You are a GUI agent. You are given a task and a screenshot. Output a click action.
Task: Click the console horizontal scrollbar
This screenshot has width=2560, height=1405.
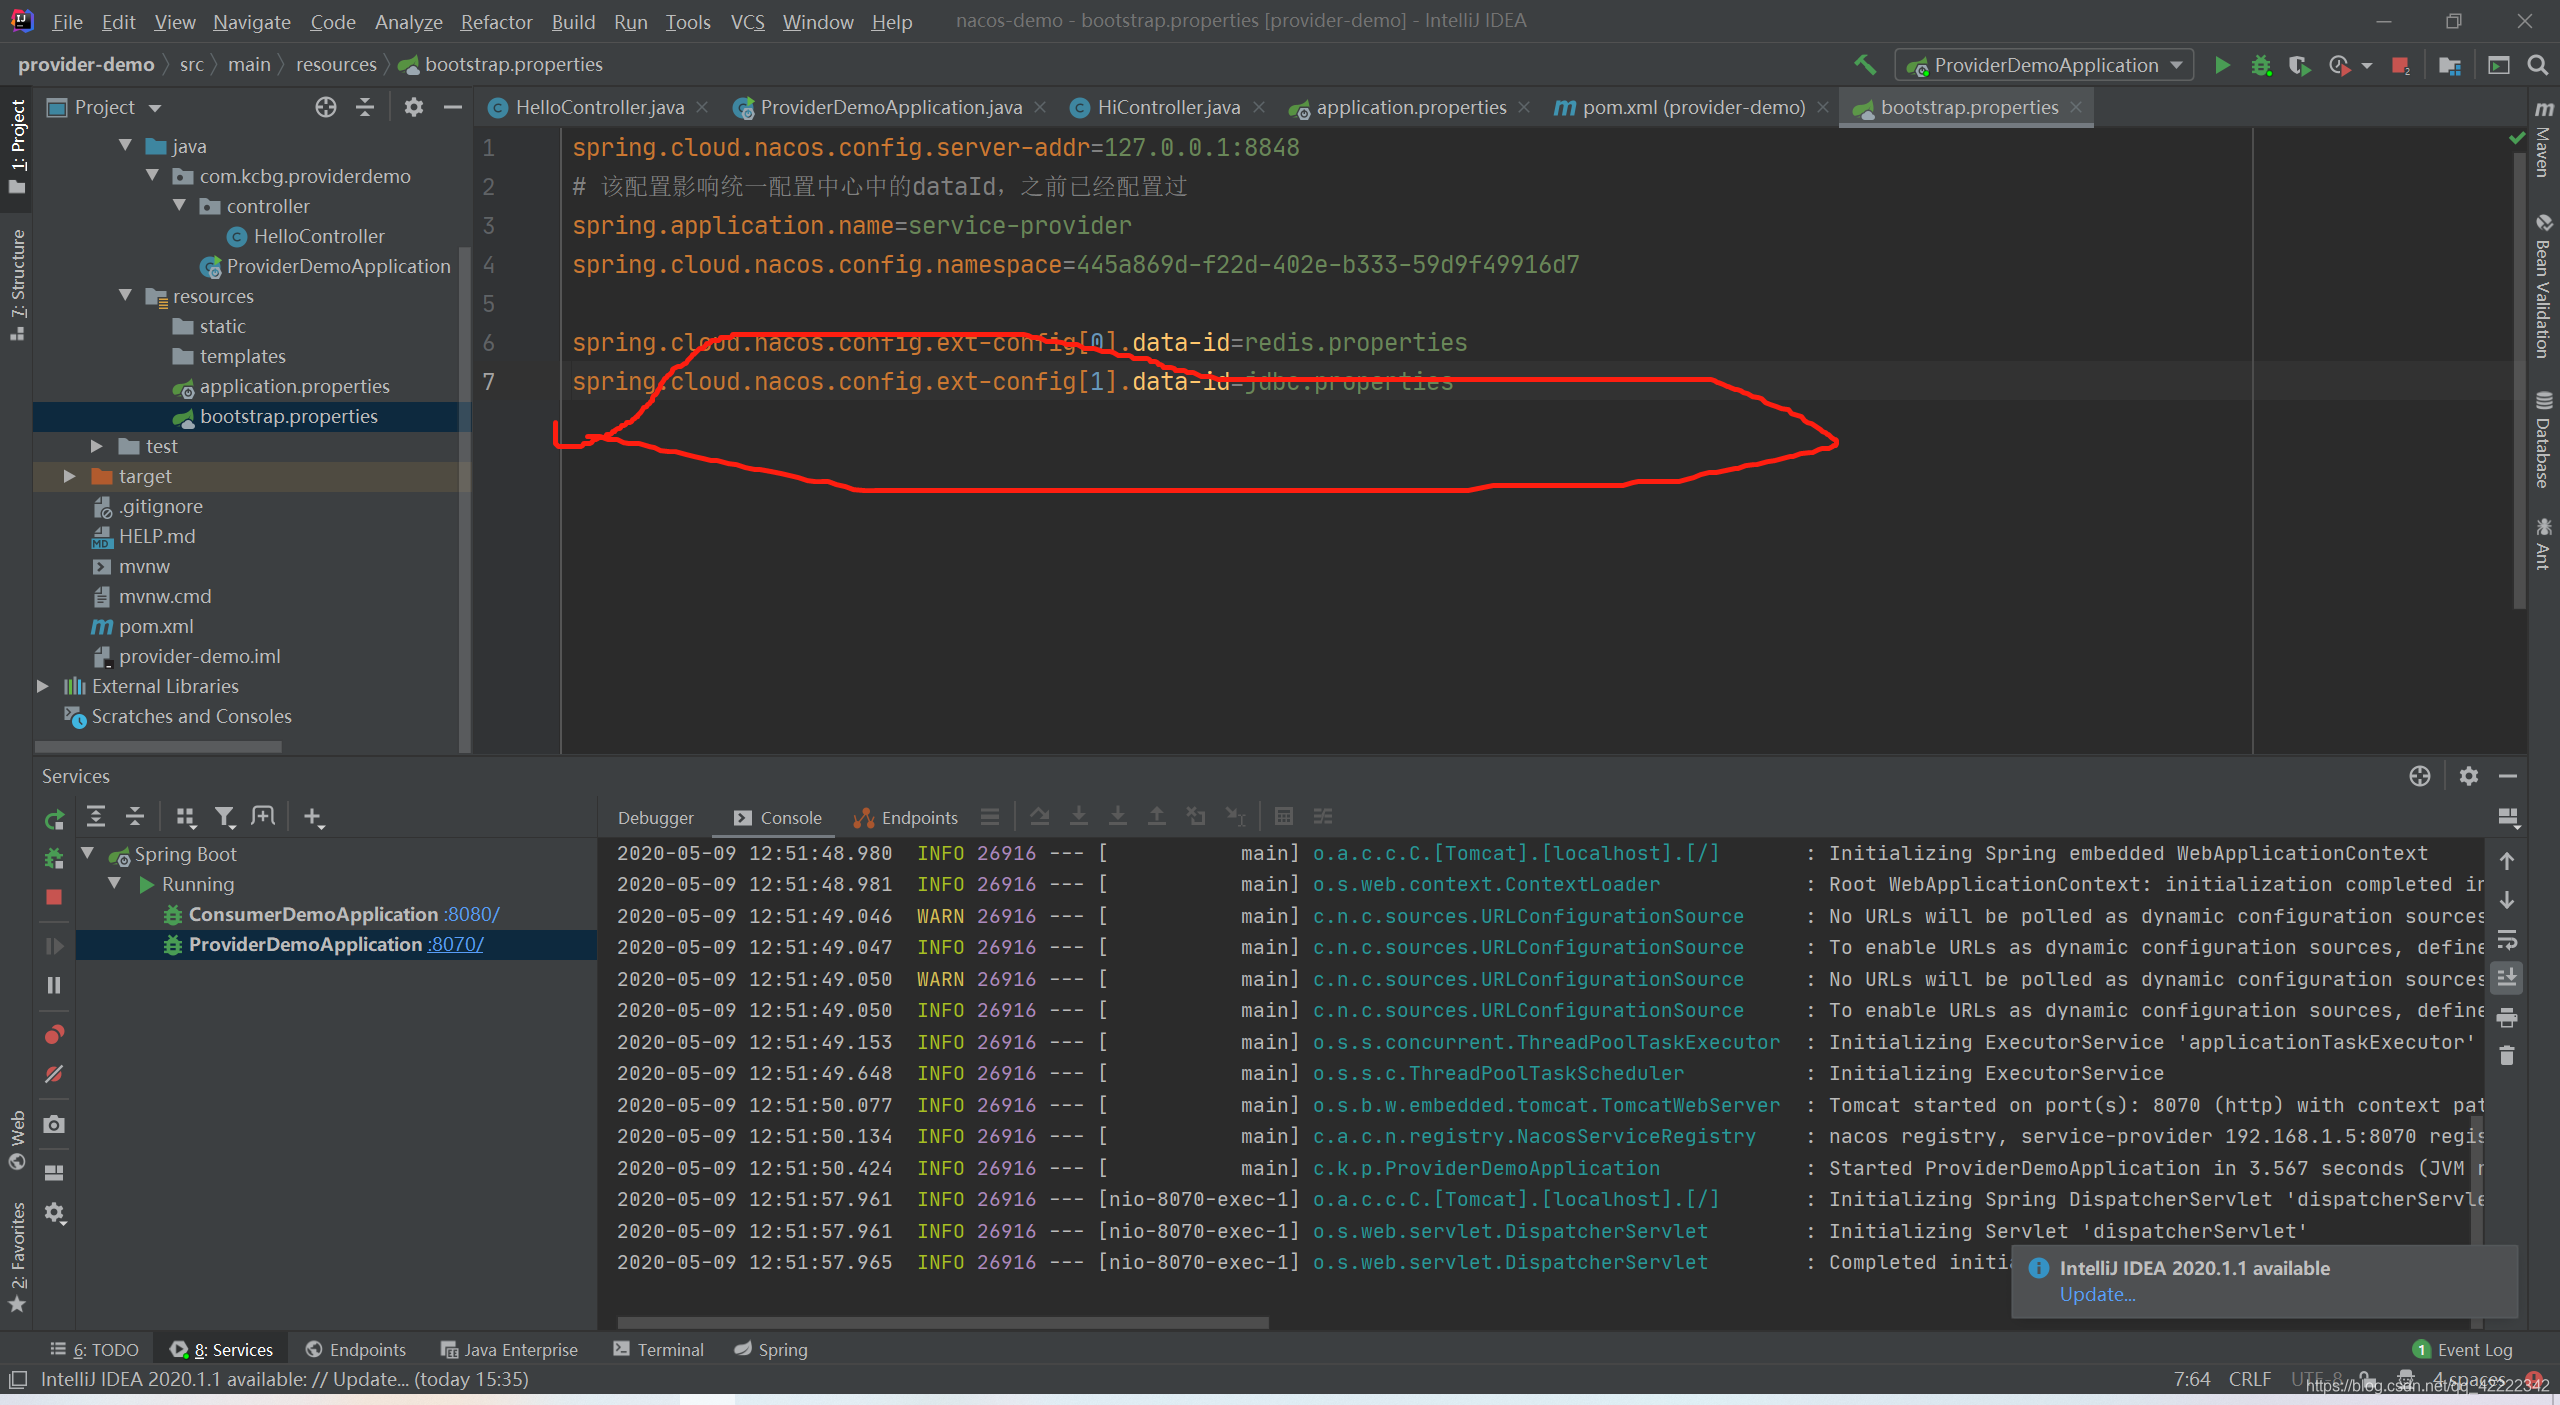pyautogui.click(x=943, y=1322)
